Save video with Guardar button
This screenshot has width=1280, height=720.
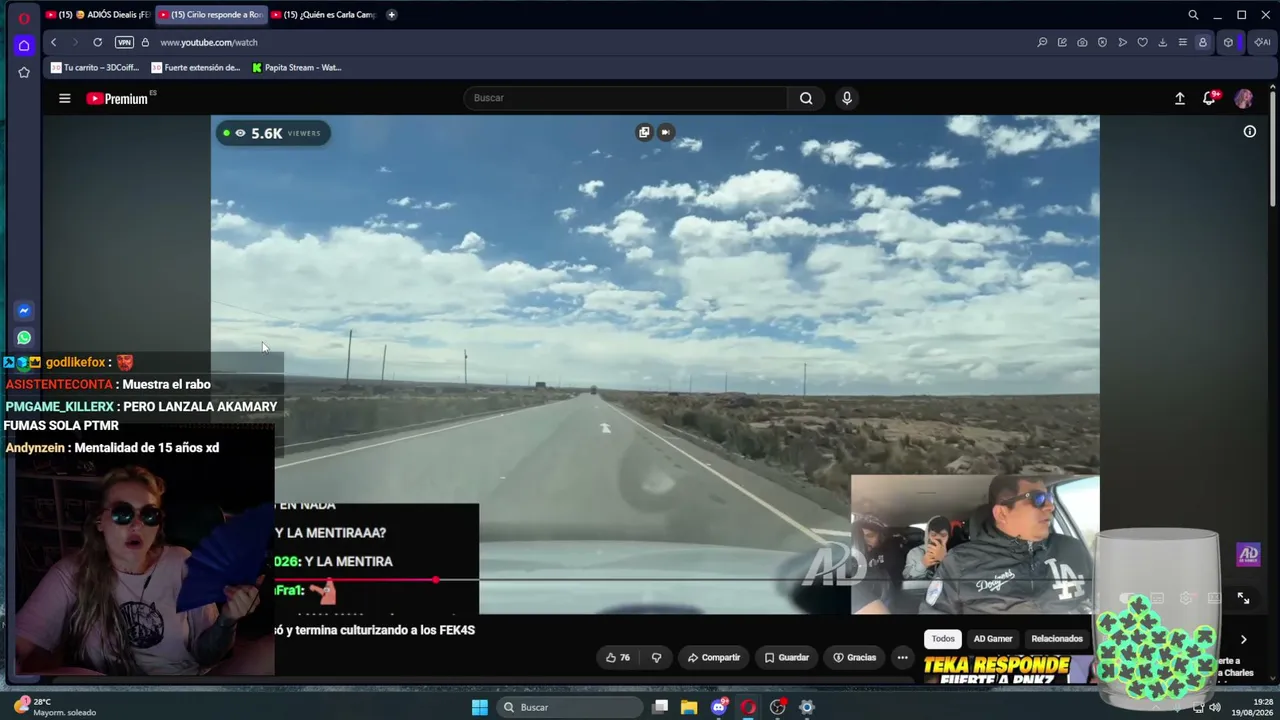click(x=786, y=657)
